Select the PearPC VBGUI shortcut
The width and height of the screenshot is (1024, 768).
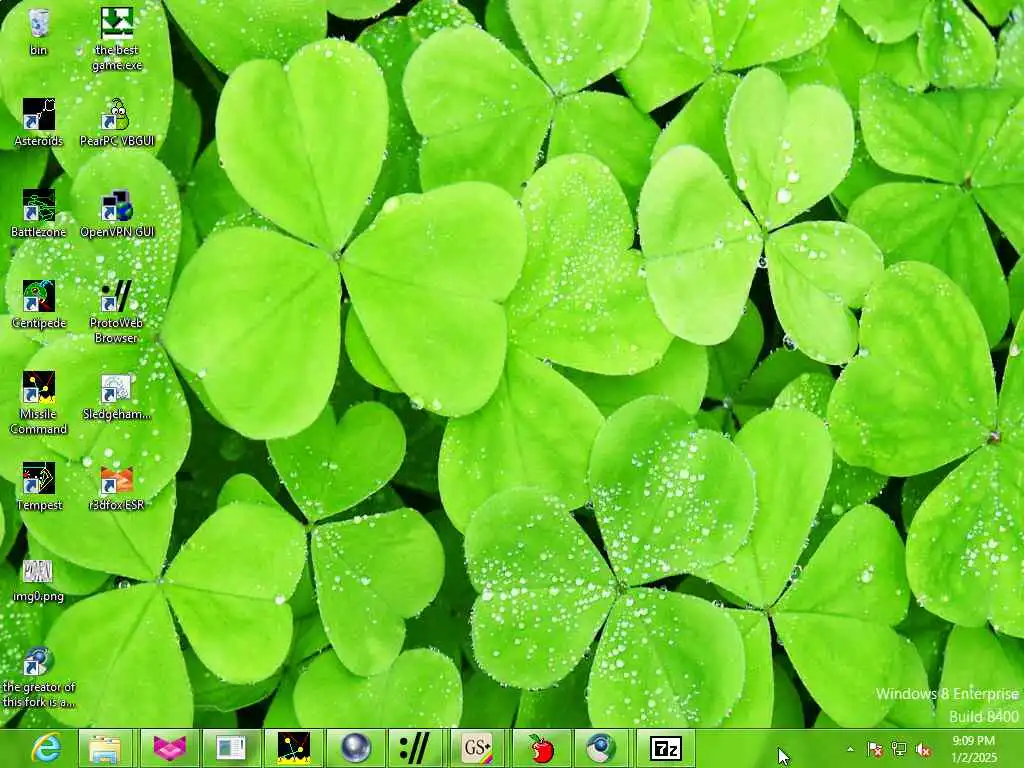pyautogui.click(x=117, y=122)
